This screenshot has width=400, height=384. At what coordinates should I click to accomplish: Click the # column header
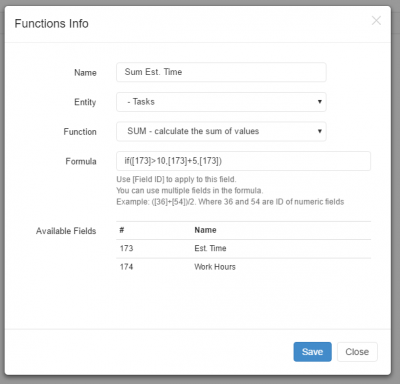pyautogui.click(x=122, y=230)
